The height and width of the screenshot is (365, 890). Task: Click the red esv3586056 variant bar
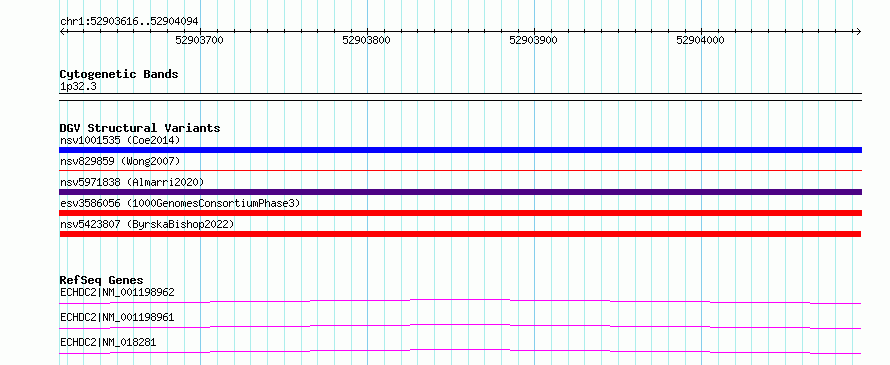pos(460,213)
